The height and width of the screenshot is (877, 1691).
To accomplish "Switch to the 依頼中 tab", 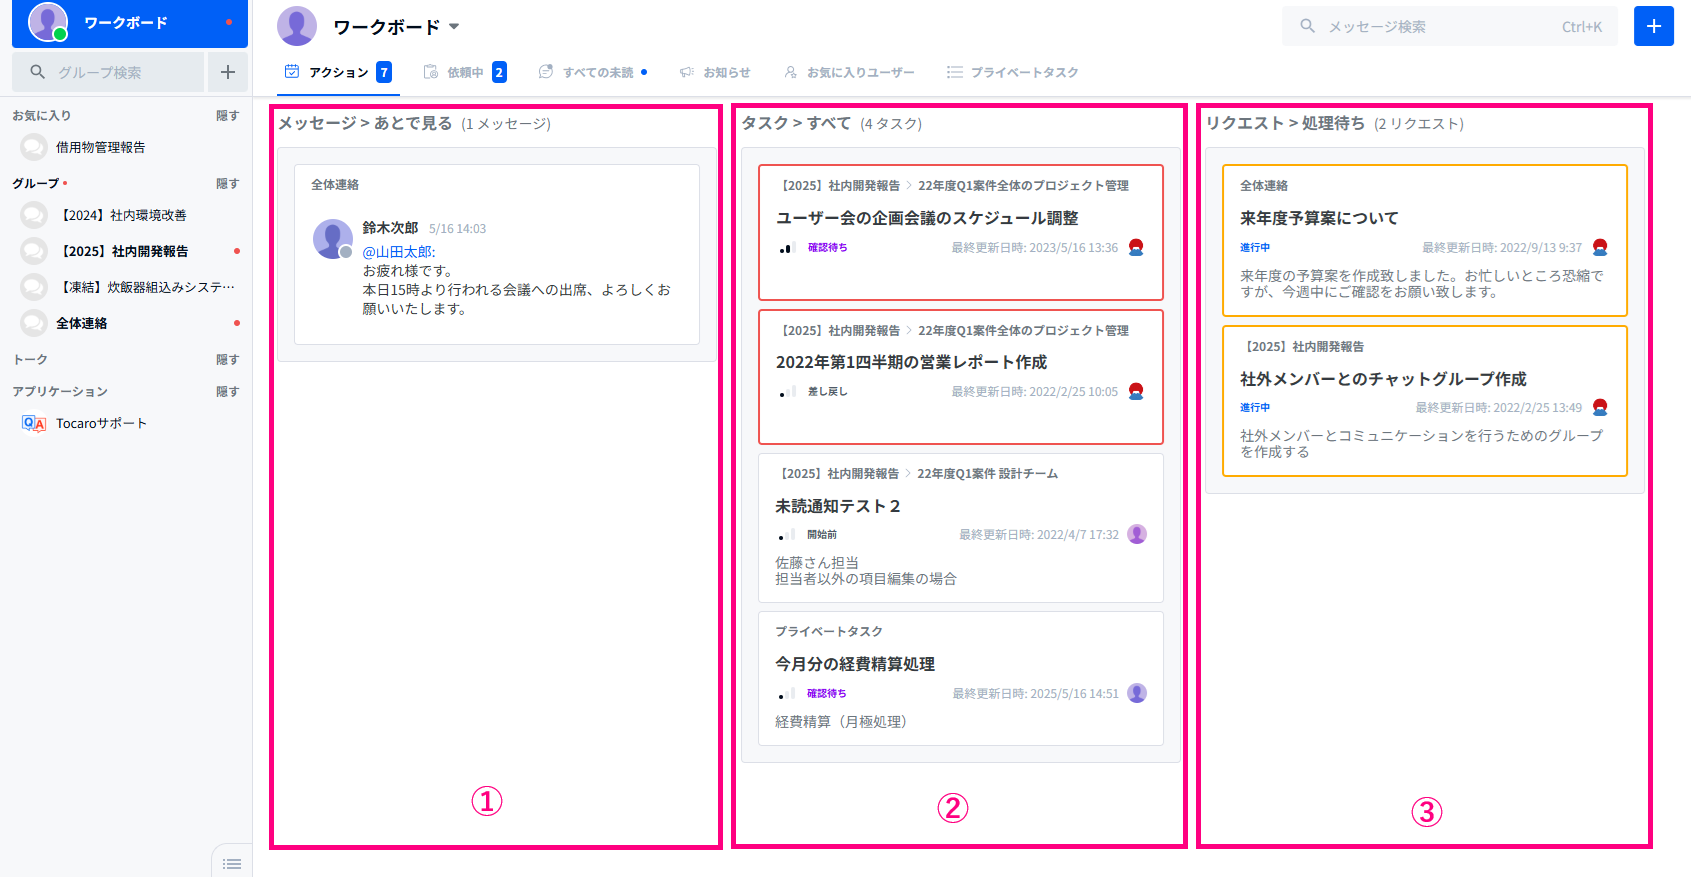I will point(465,72).
